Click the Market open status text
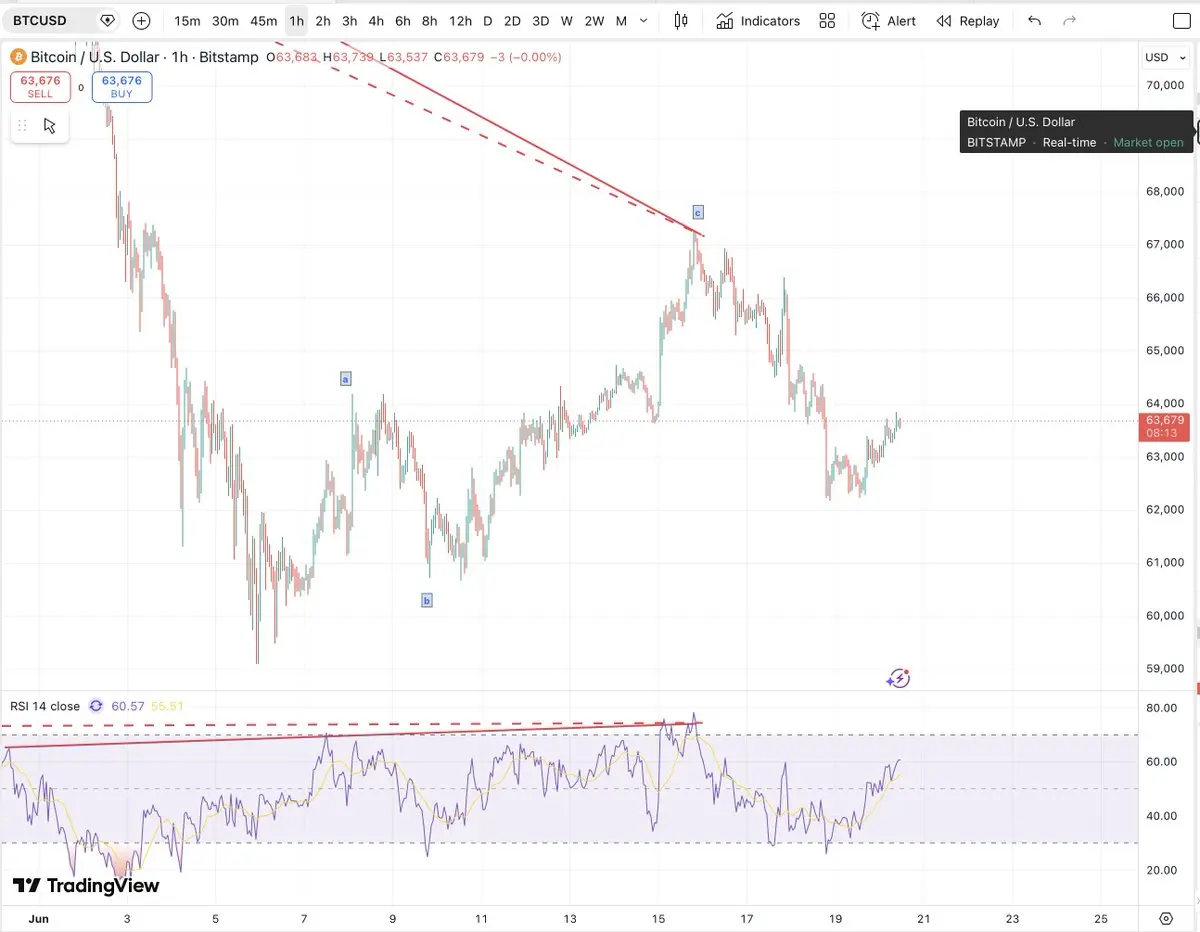Image resolution: width=1200 pixels, height=932 pixels. pos(1148,142)
